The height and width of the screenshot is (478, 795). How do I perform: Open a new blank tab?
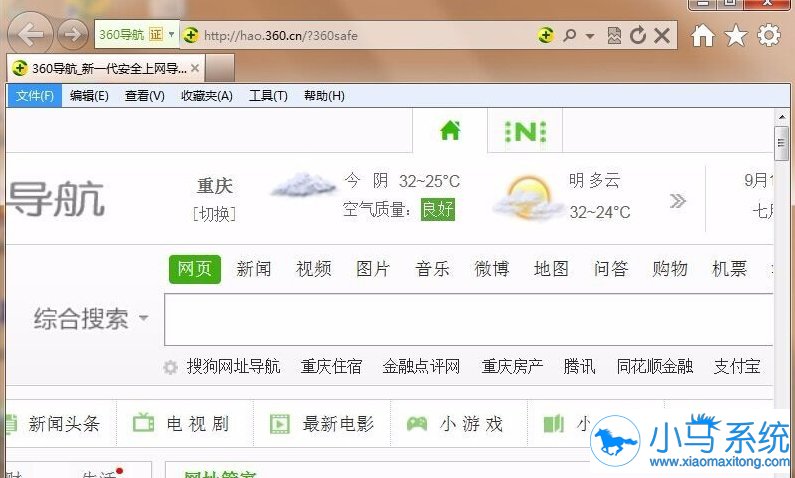pos(220,68)
